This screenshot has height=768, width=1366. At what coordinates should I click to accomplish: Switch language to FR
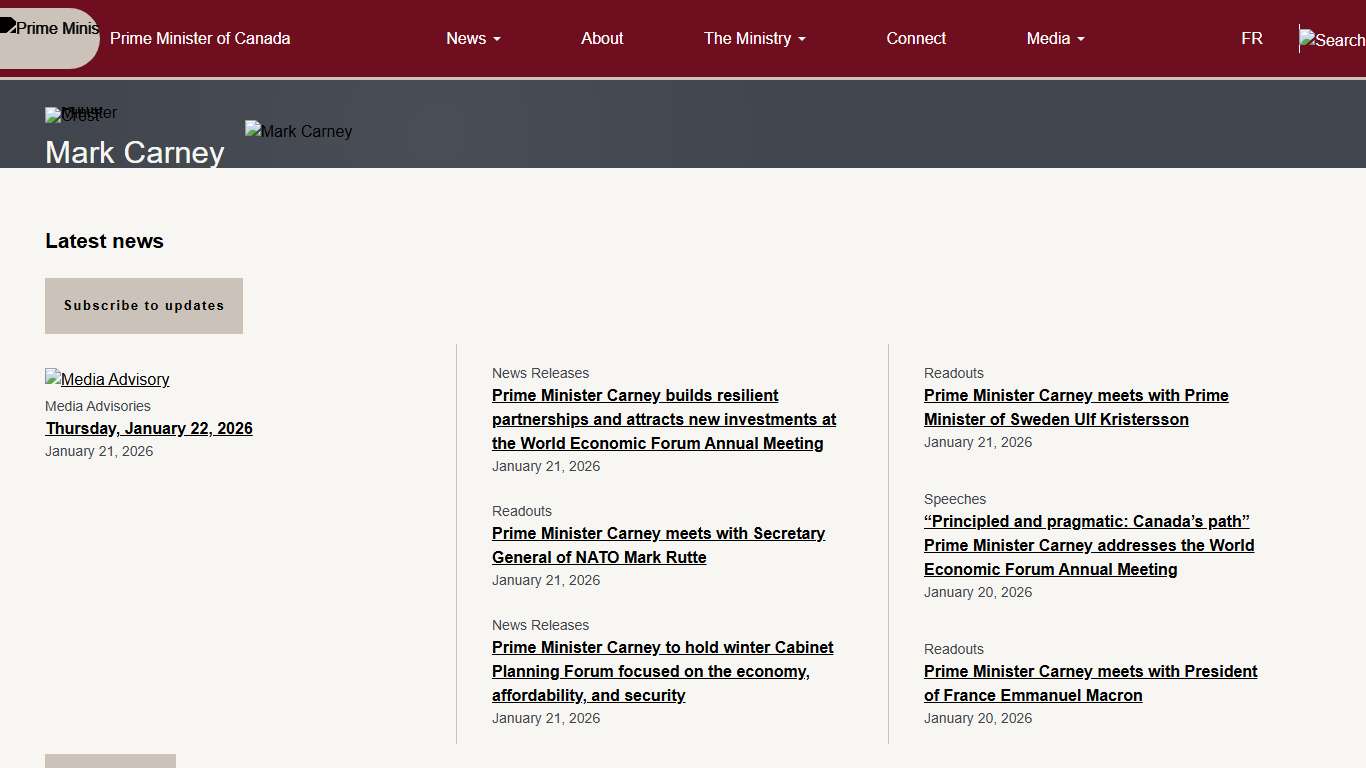(x=1252, y=38)
